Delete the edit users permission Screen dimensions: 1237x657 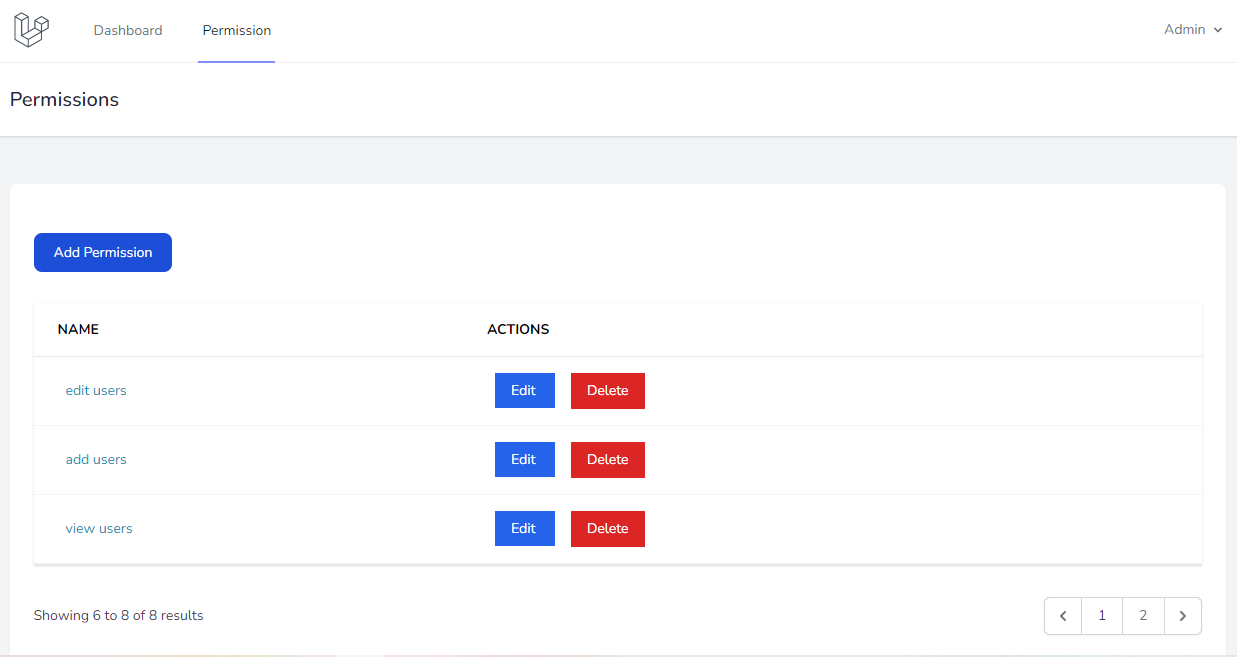607,390
